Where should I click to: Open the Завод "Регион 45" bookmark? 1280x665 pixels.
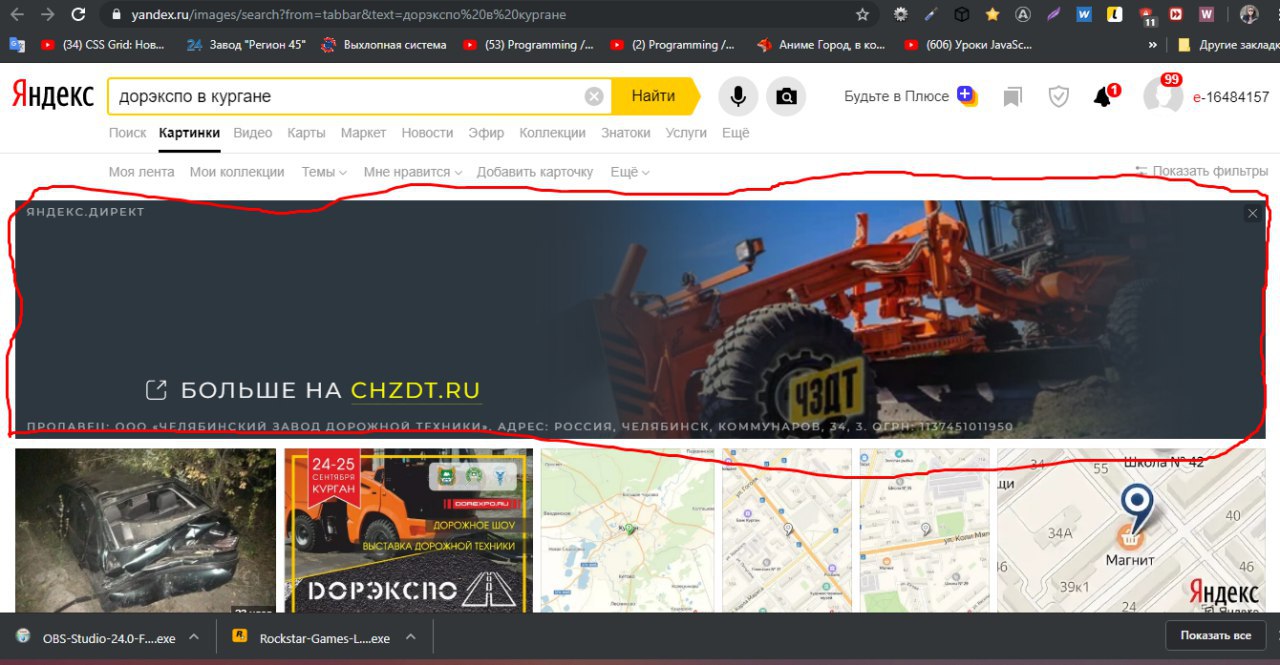pyautogui.click(x=245, y=44)
